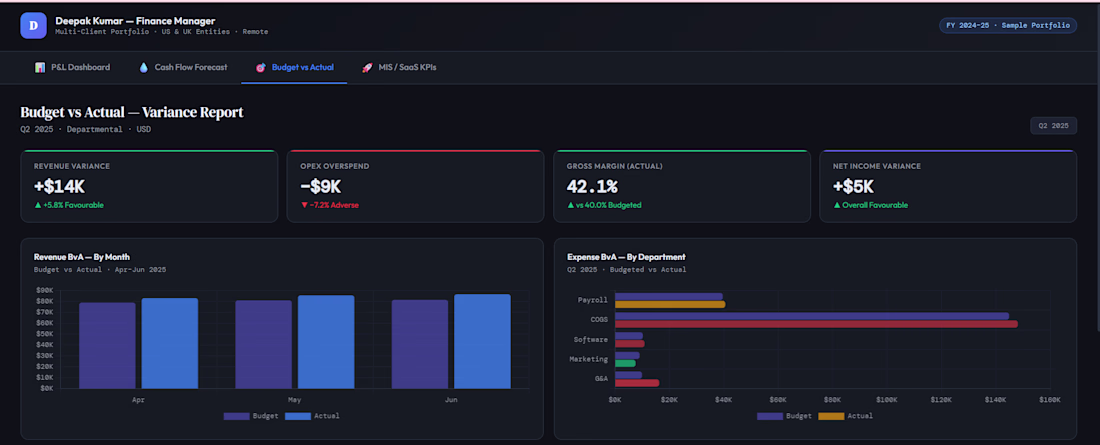Click the 'Apr' month axis label

tap(138, 399)
